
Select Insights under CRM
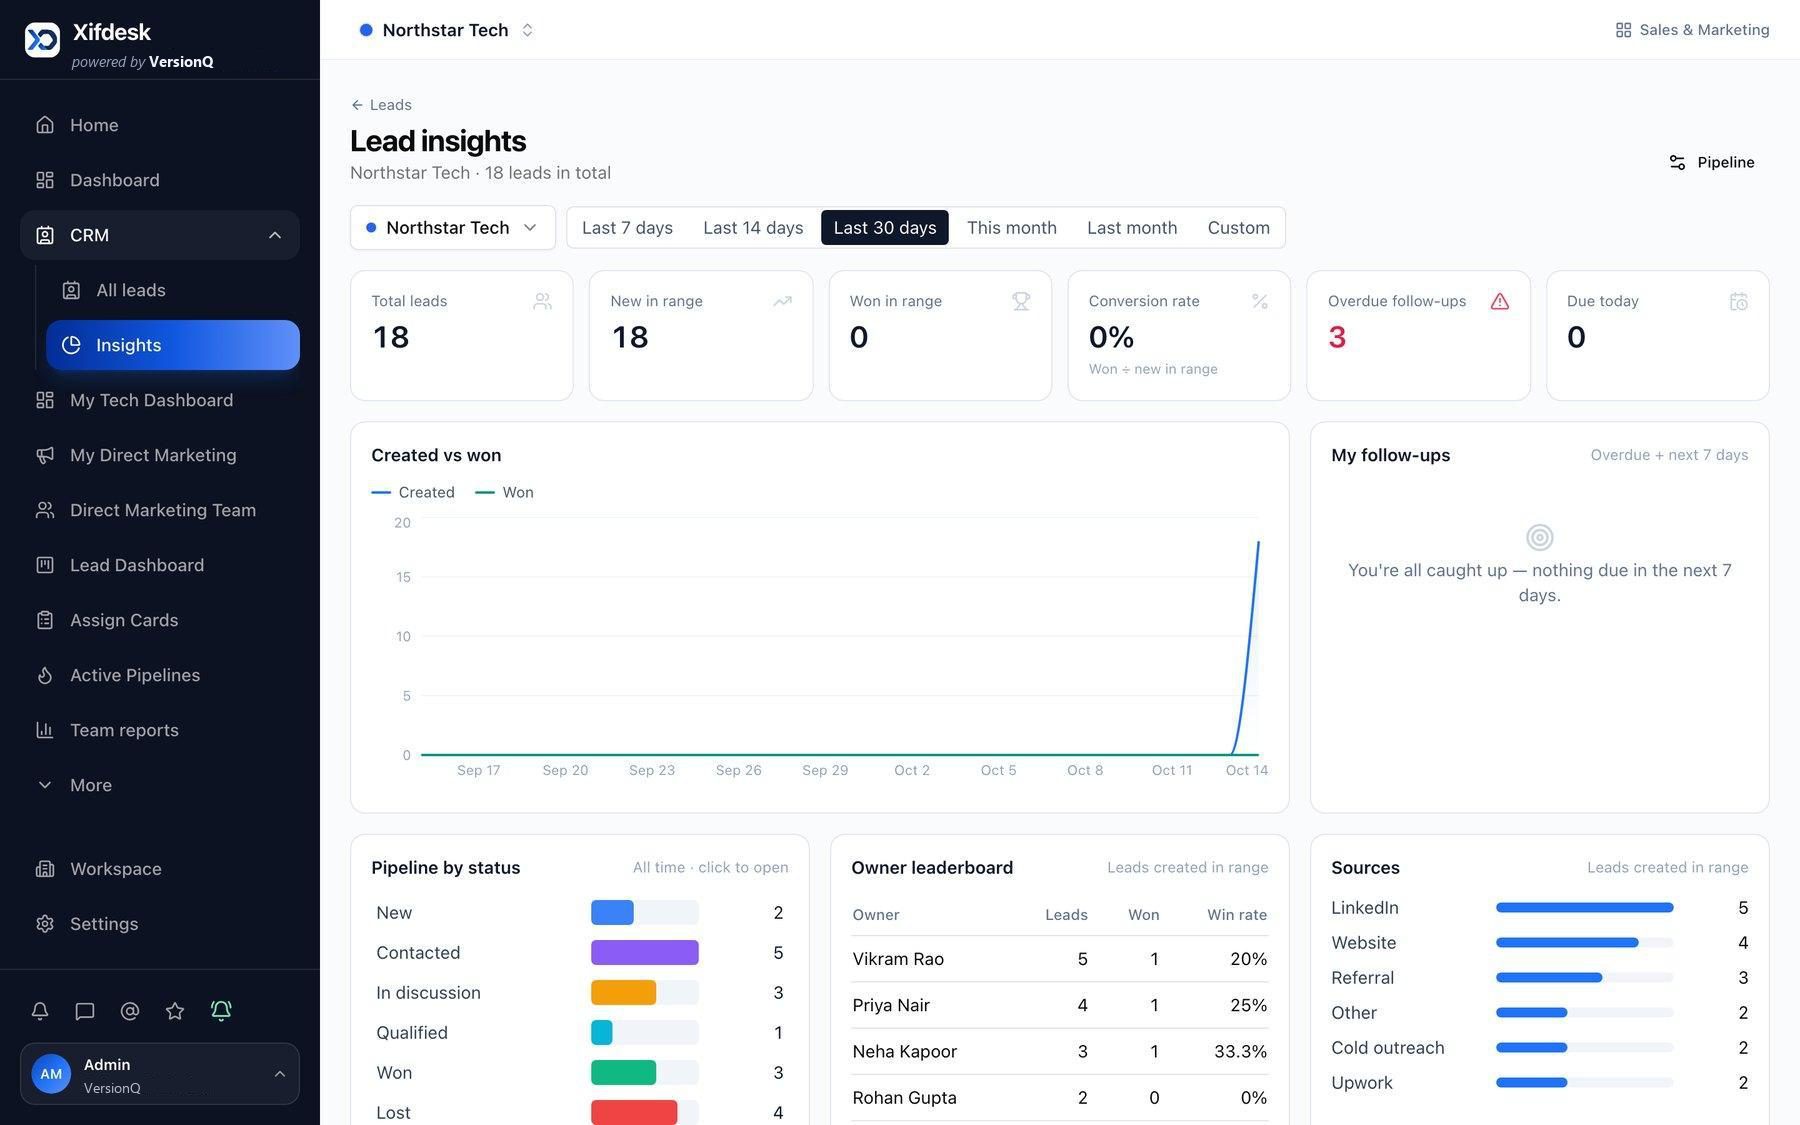pyautogui.click(x=173, y=345)
